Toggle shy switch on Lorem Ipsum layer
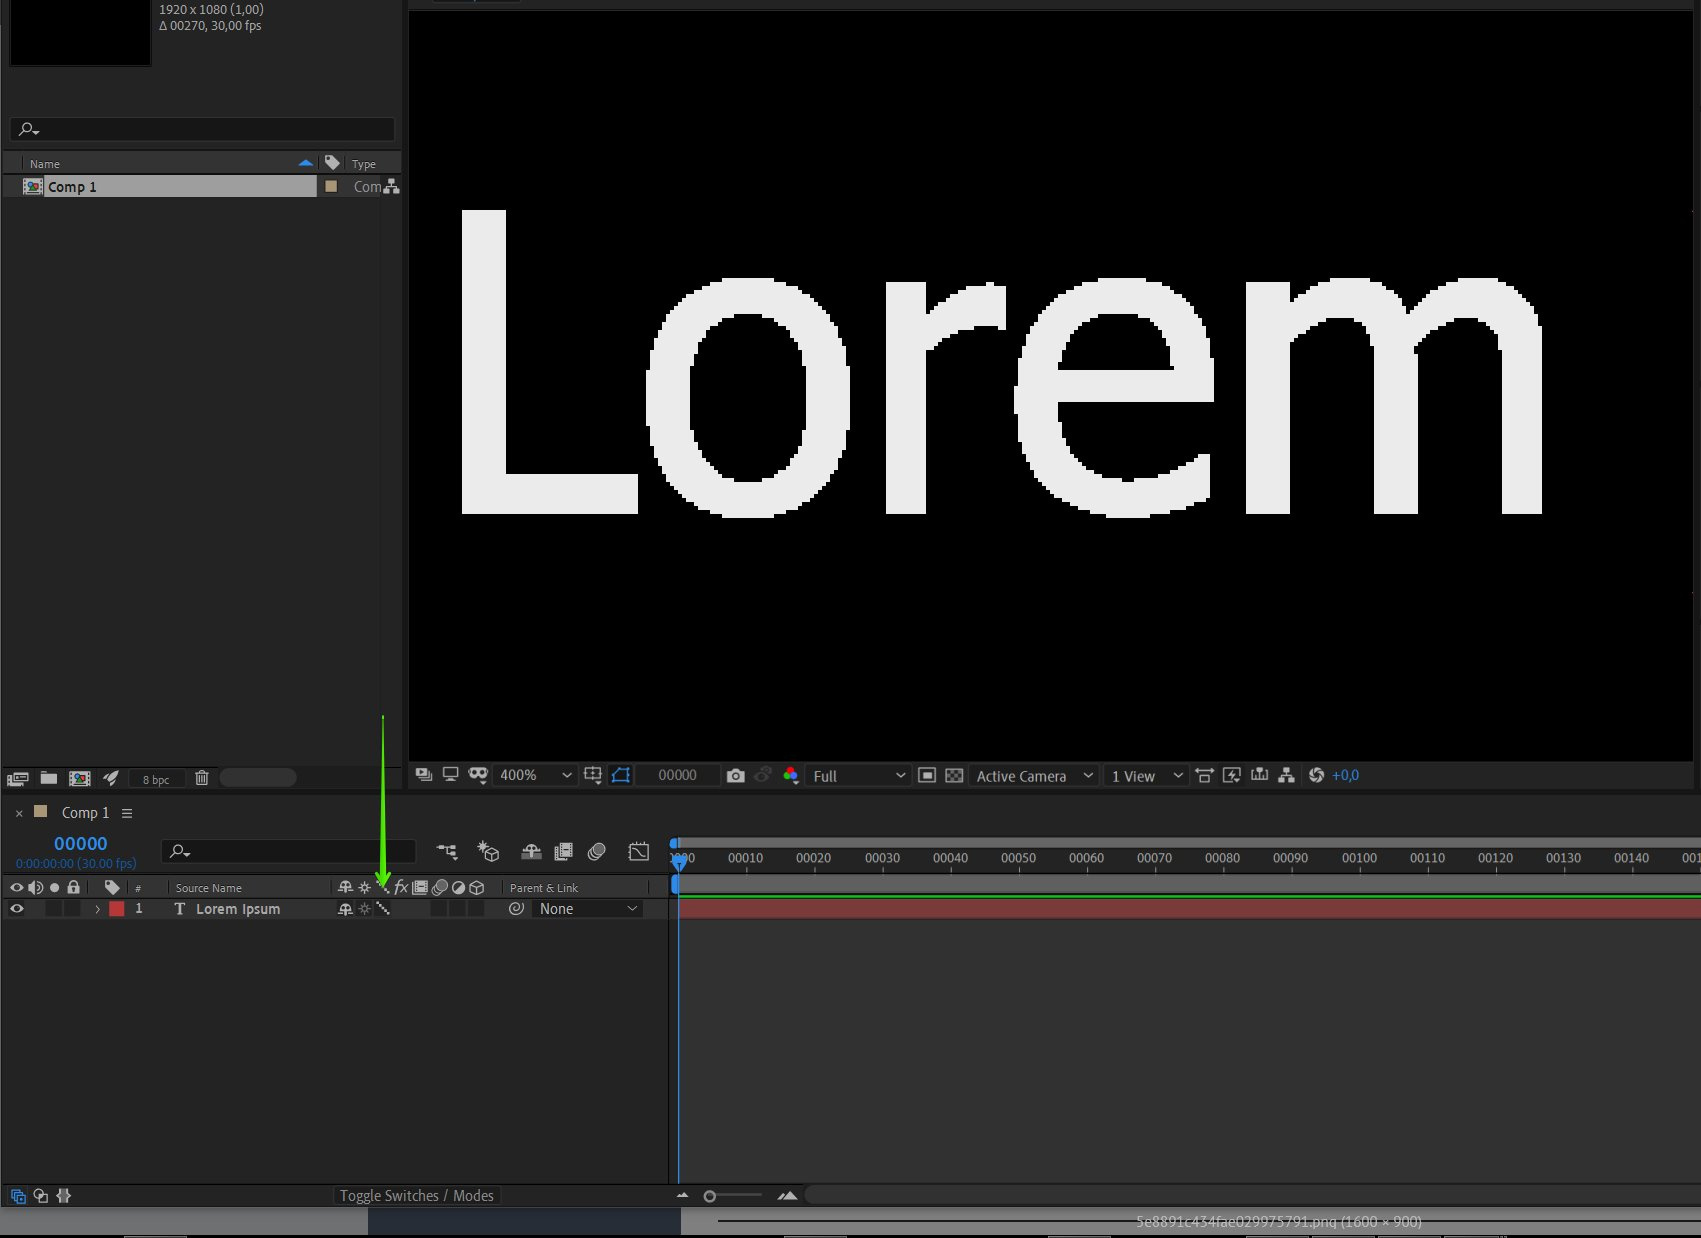The width and height of the screenshot is (1701, 1238). (x=345, y=909)
